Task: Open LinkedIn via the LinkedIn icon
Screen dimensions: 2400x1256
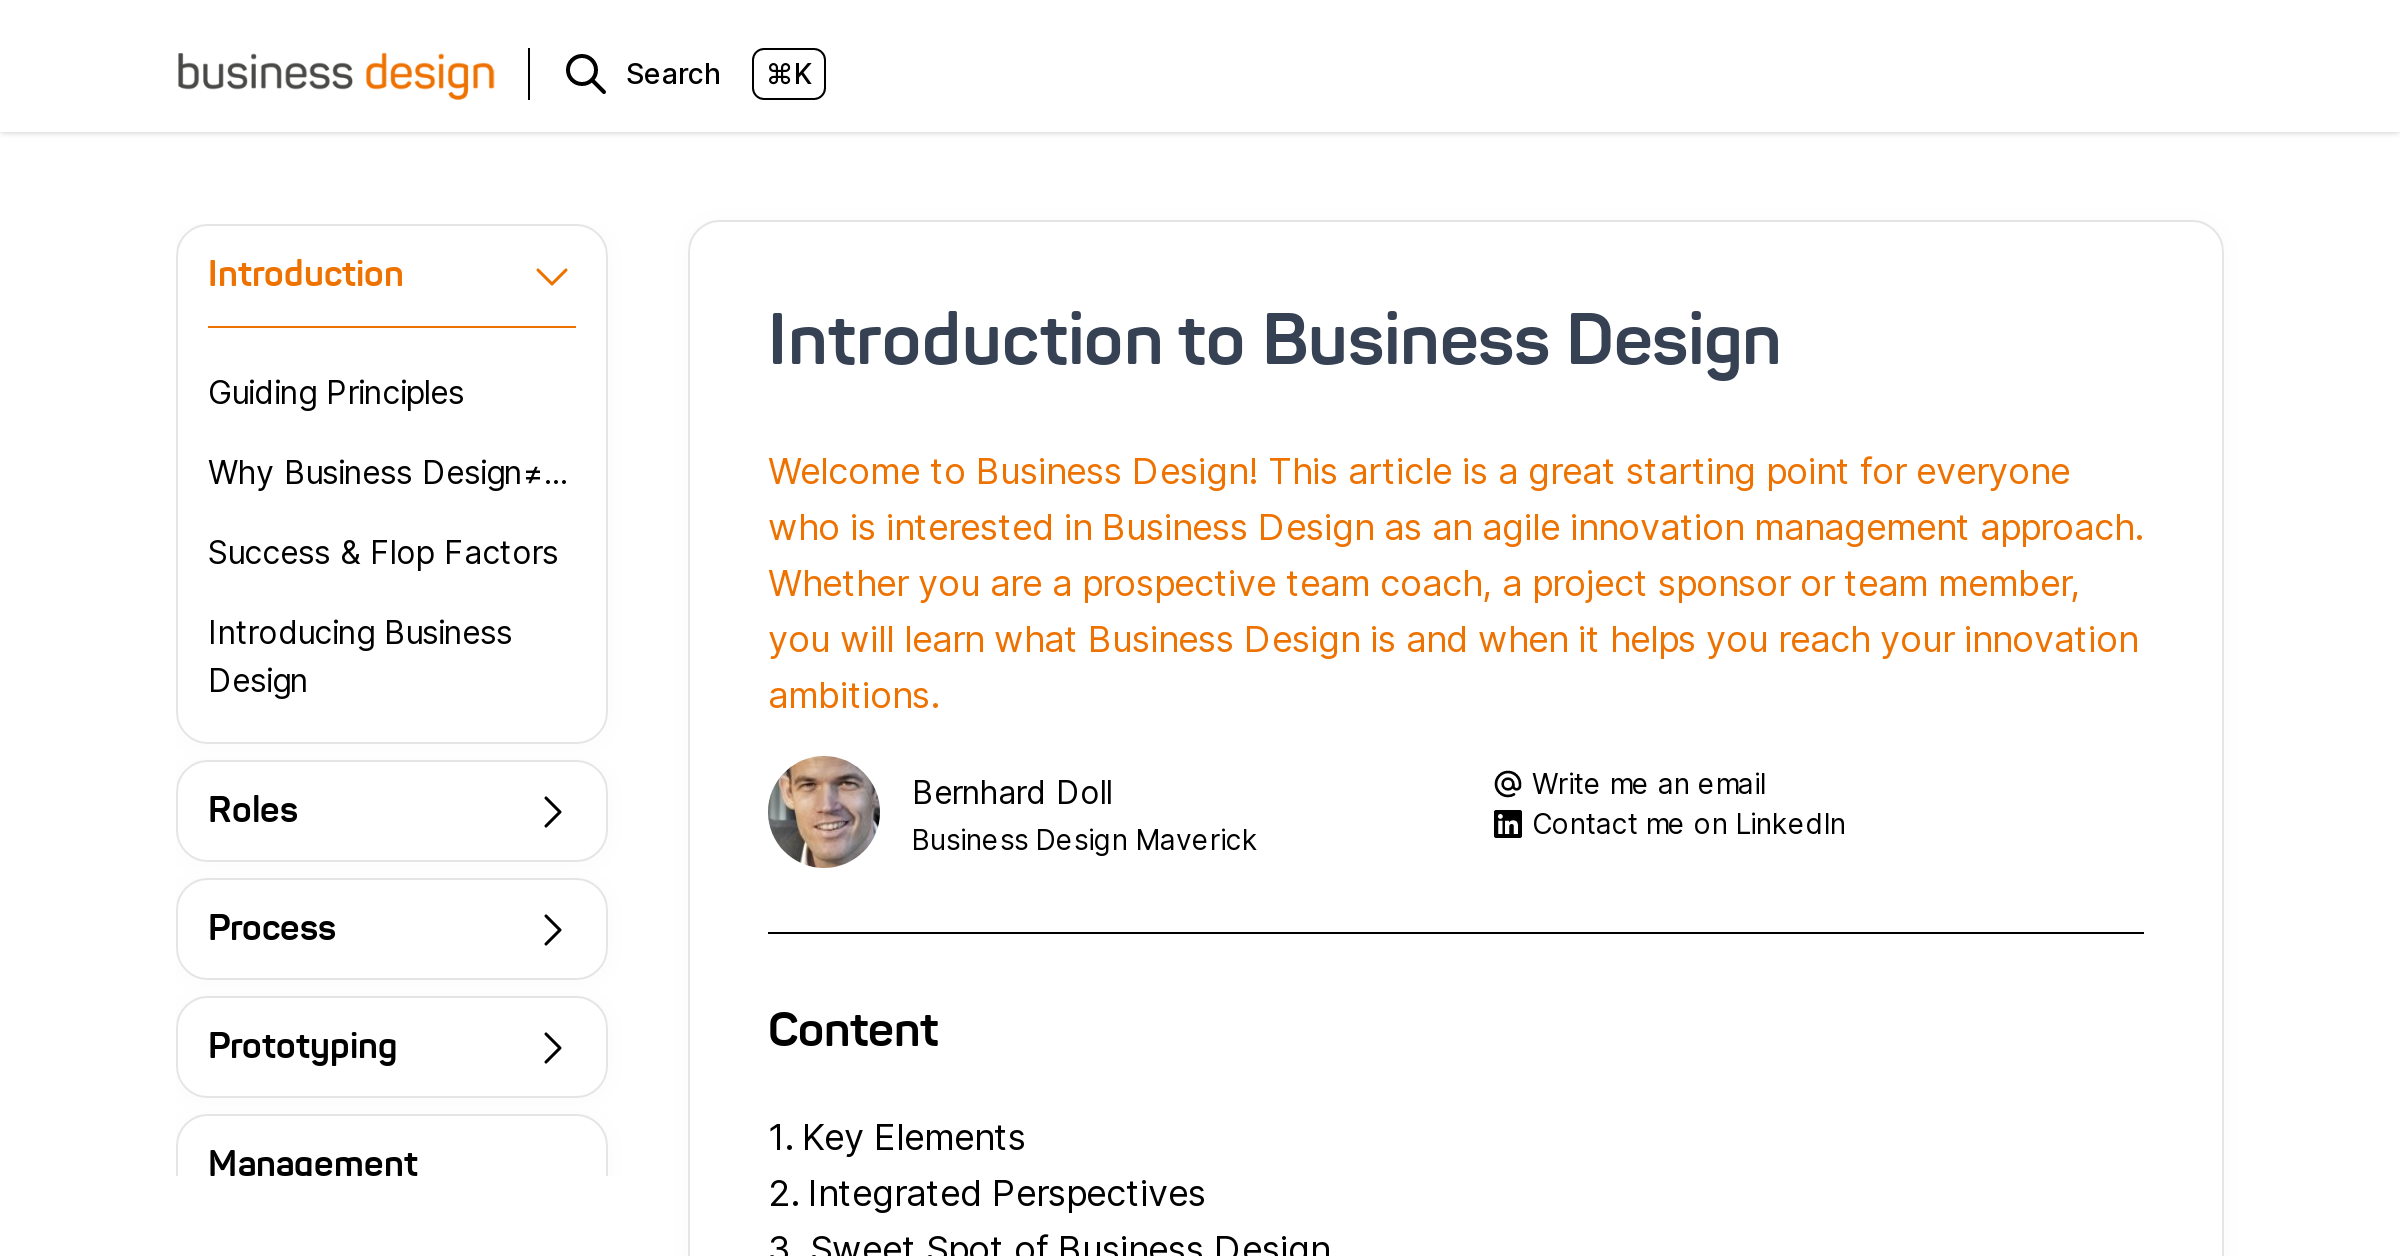Action: (x=1507, y=823)
